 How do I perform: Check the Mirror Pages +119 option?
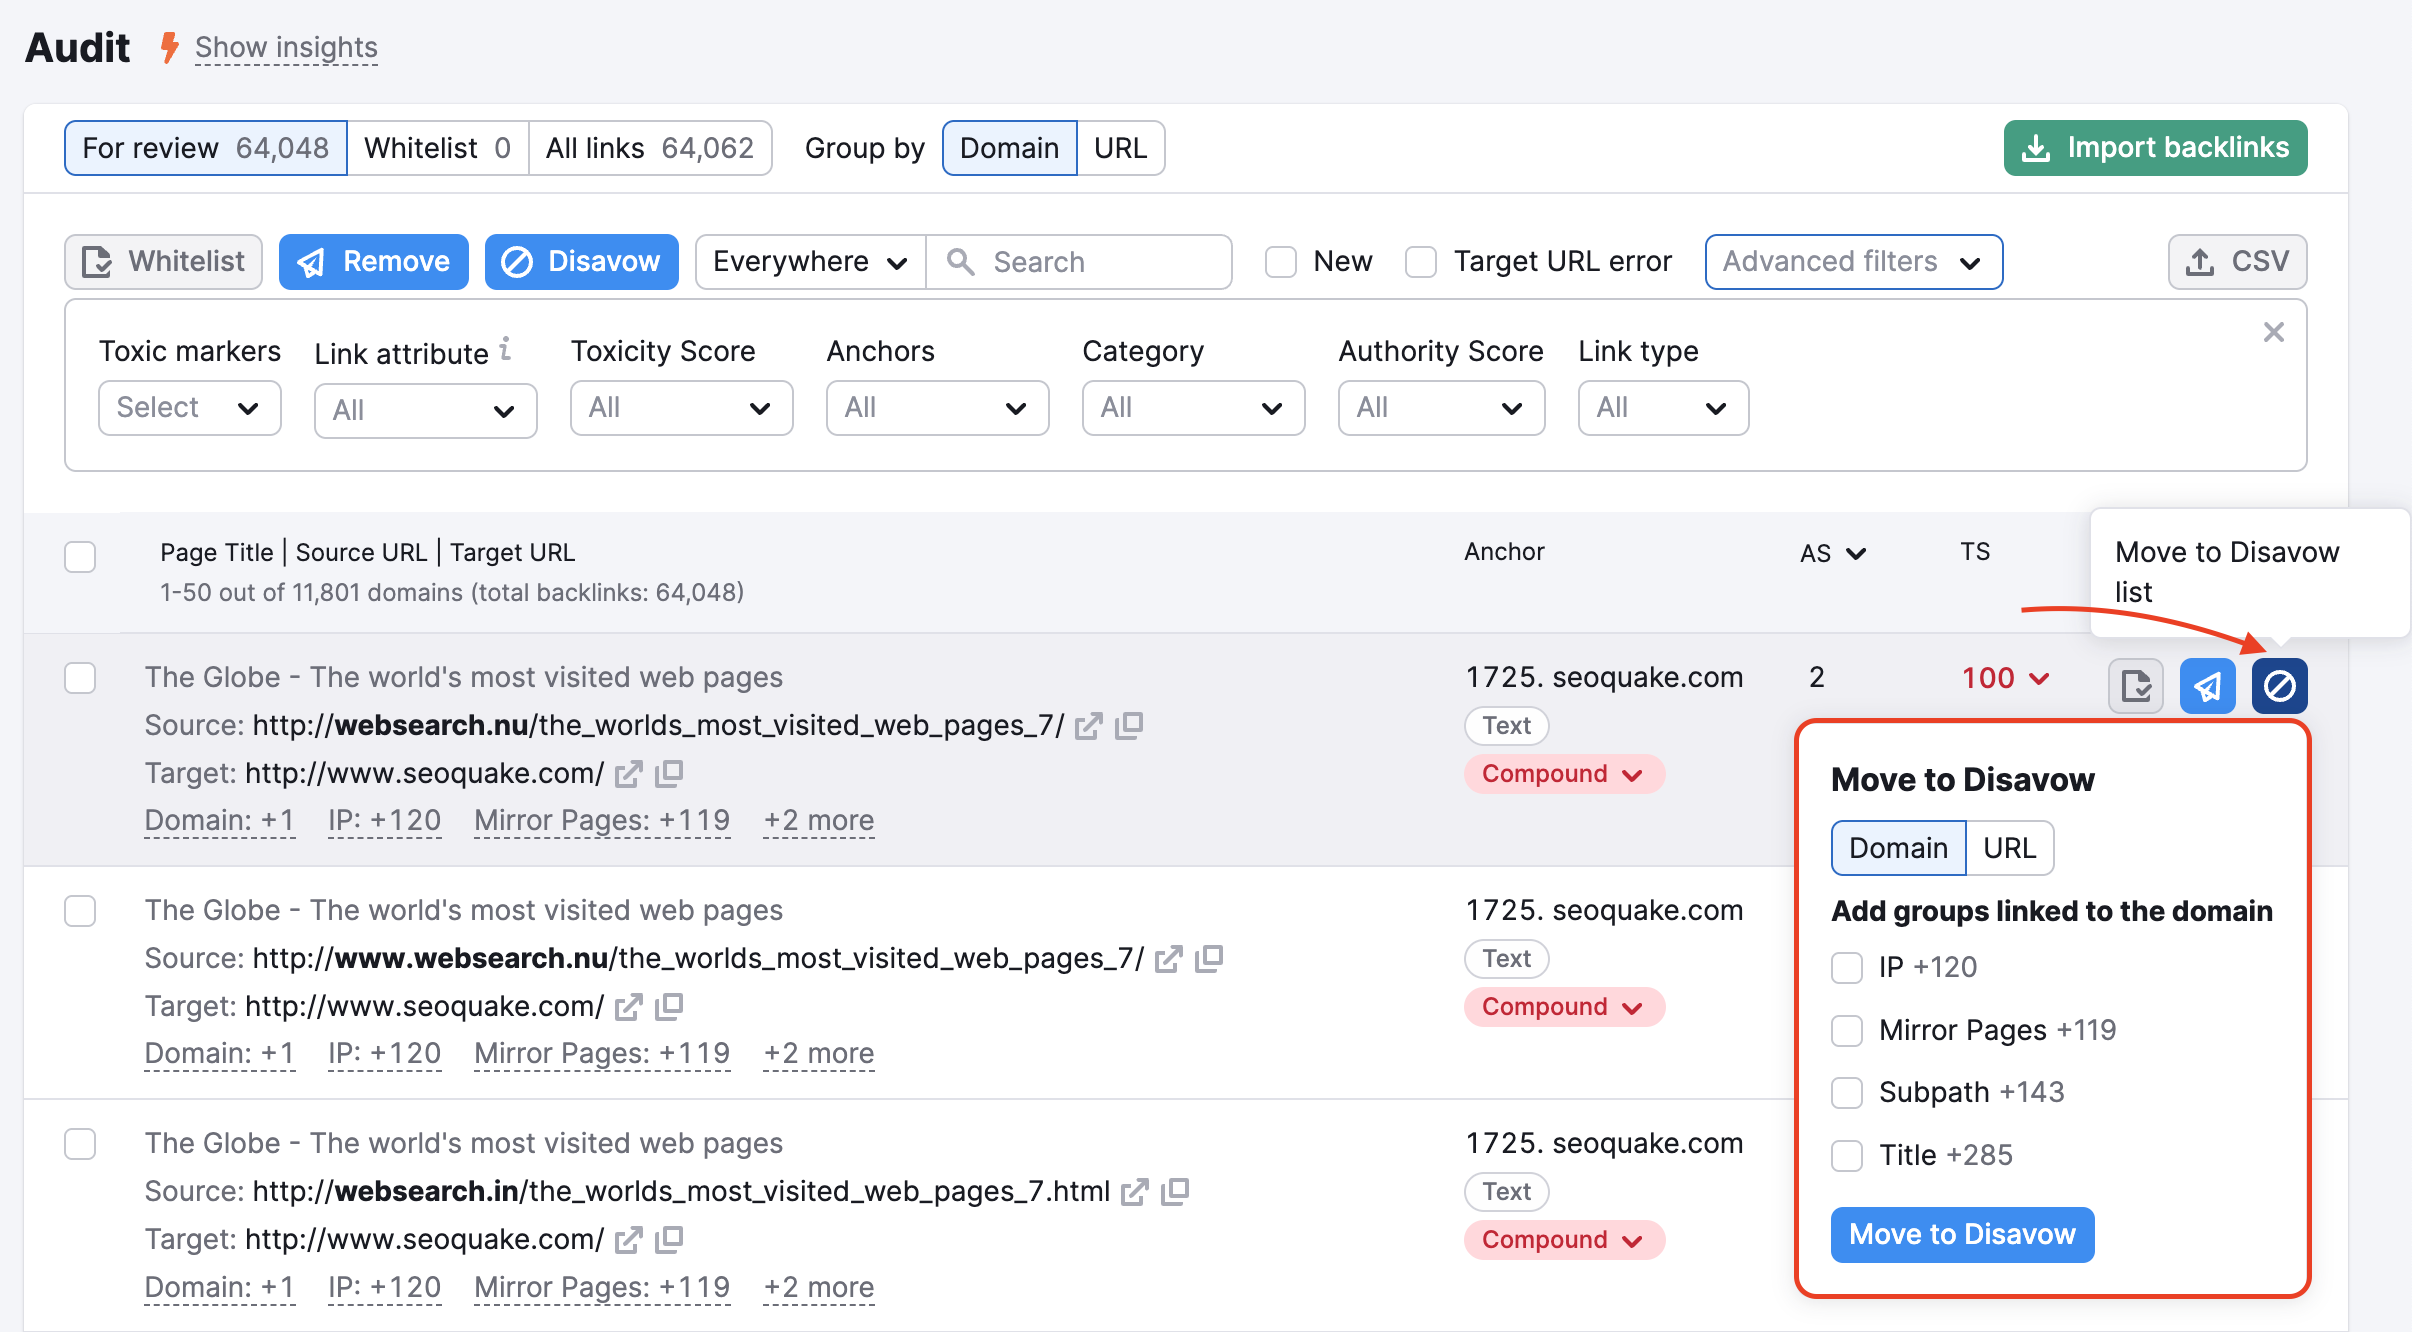point(1845,1030)
